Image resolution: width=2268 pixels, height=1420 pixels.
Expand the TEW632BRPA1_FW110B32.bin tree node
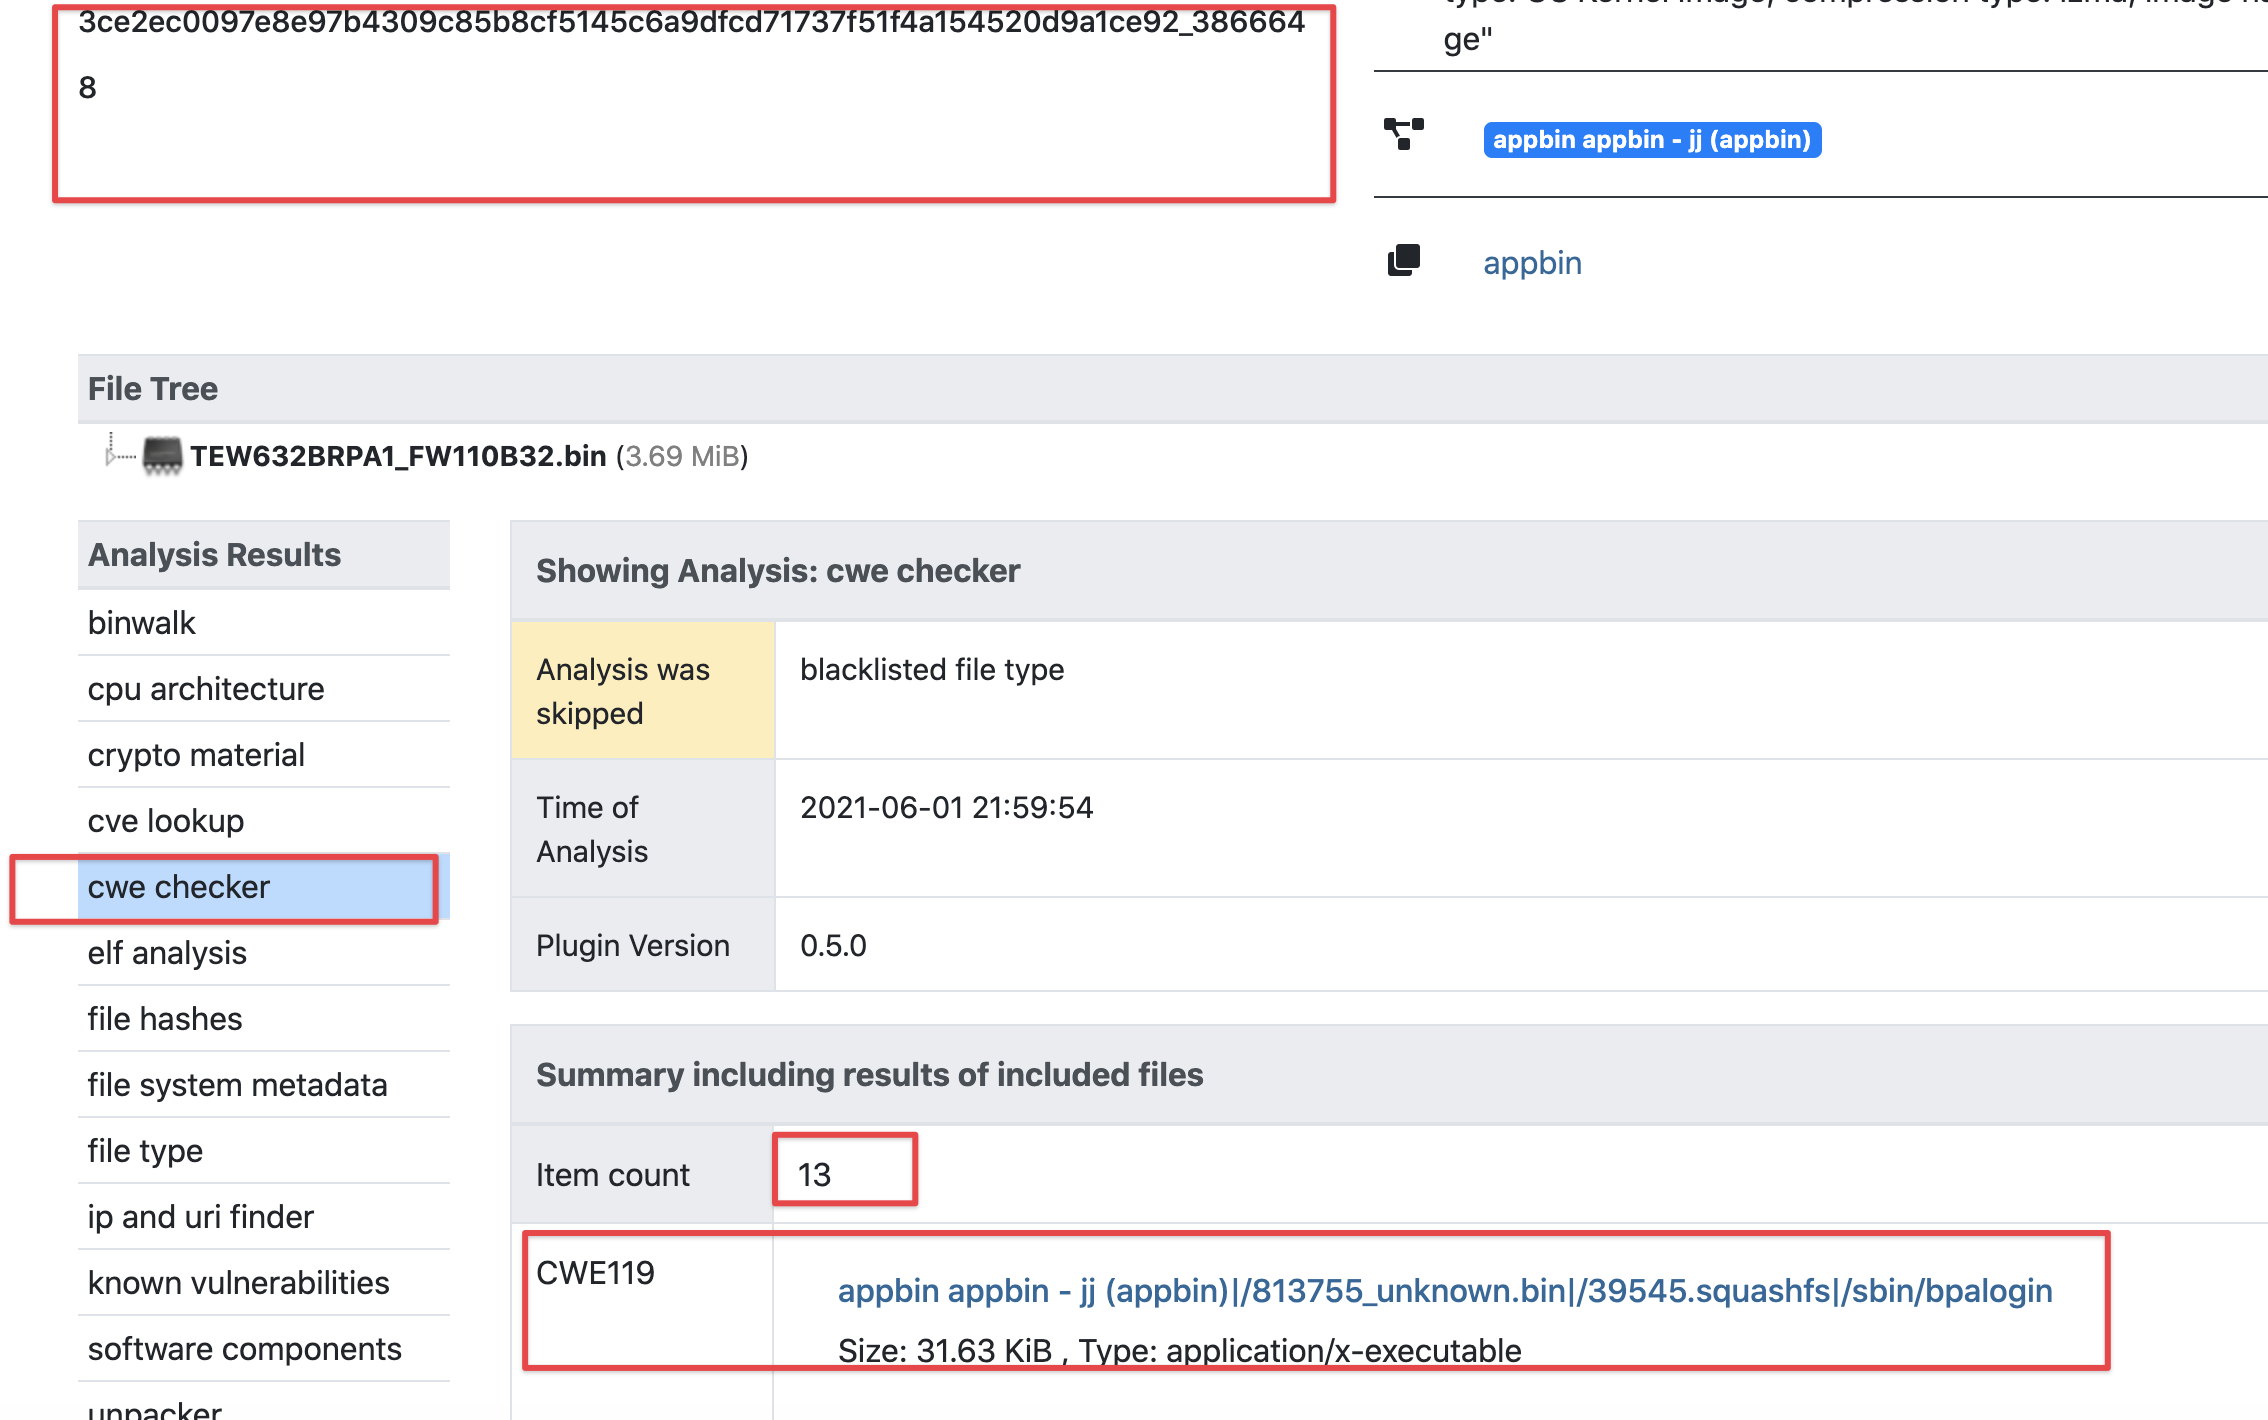tap(113, 456)
